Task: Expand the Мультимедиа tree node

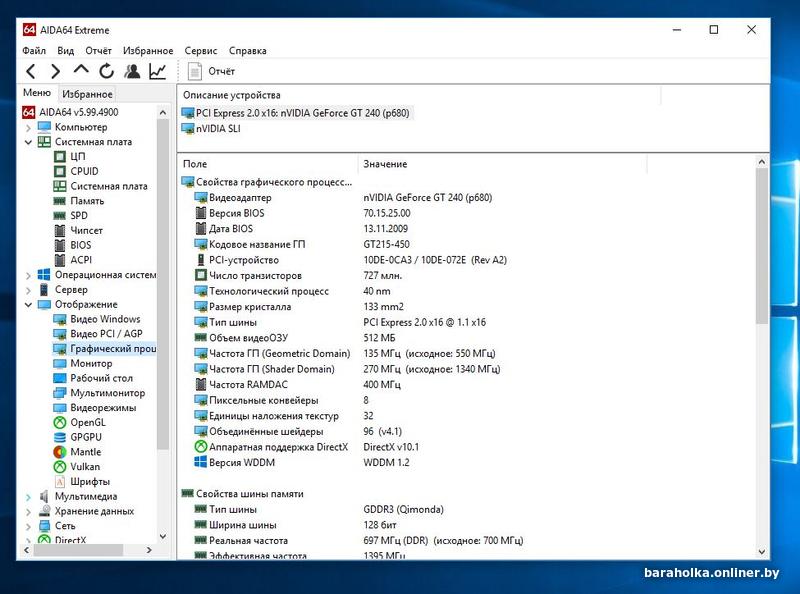Action: pyautogui.click(x=29, y=497)
